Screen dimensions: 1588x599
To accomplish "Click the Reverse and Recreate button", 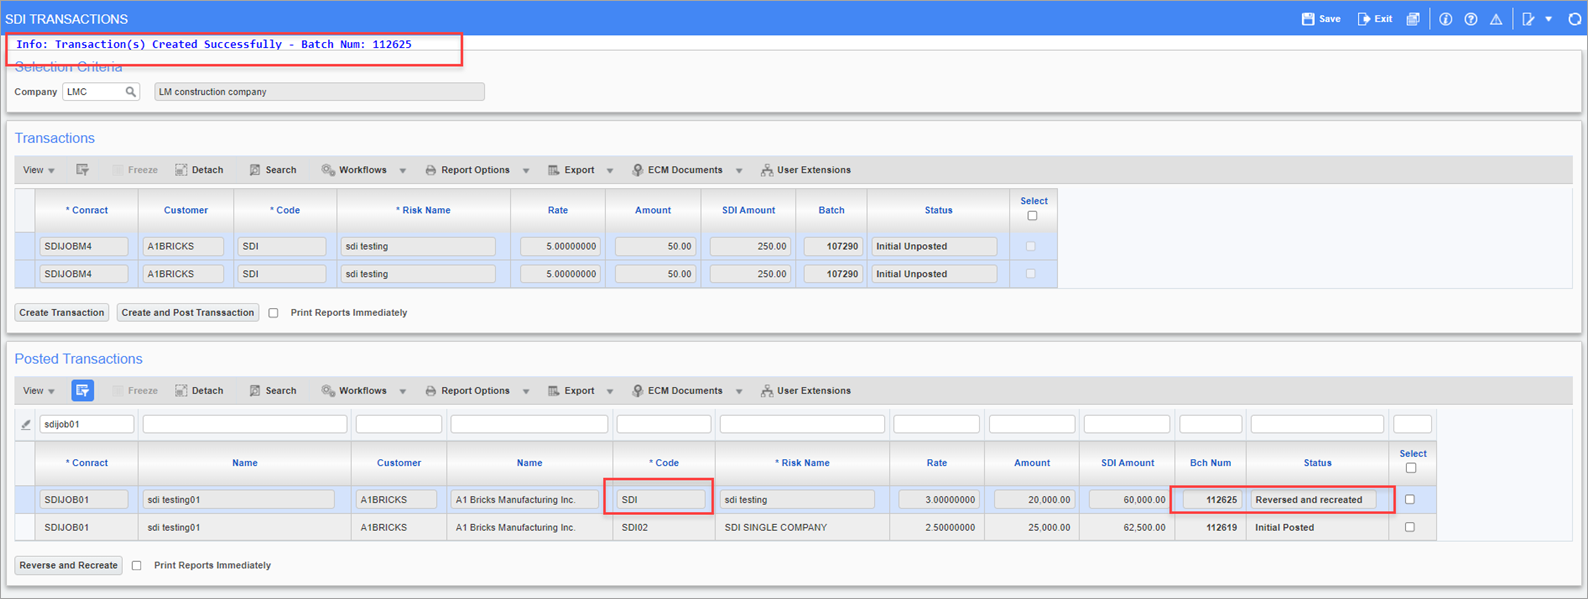I will click(69, 566).
